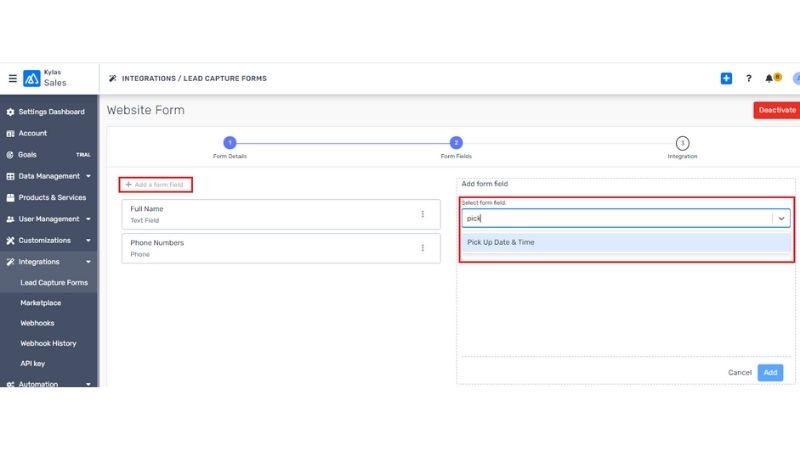
Task: Click the Account building icon
Action: 10,133
